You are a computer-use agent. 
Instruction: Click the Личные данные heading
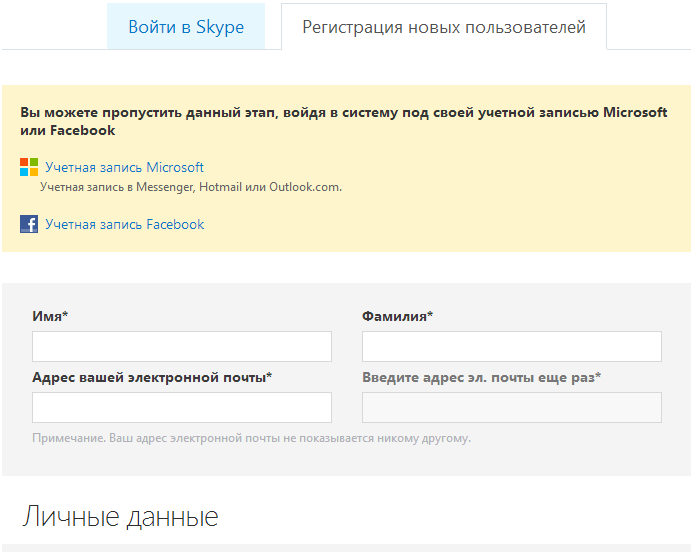[120, 516]
